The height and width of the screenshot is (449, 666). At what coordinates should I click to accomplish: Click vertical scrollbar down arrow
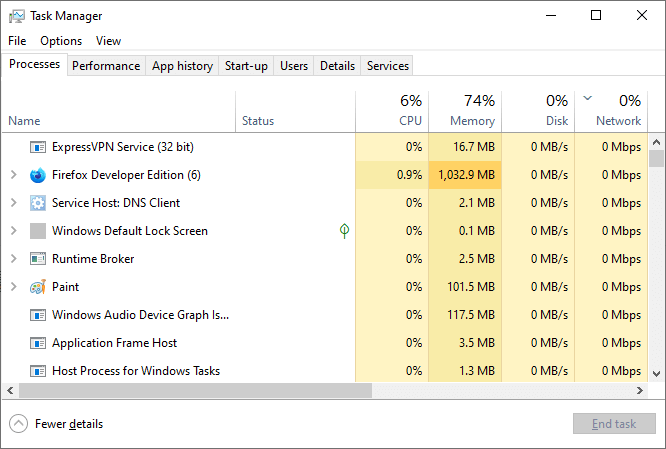657,373
